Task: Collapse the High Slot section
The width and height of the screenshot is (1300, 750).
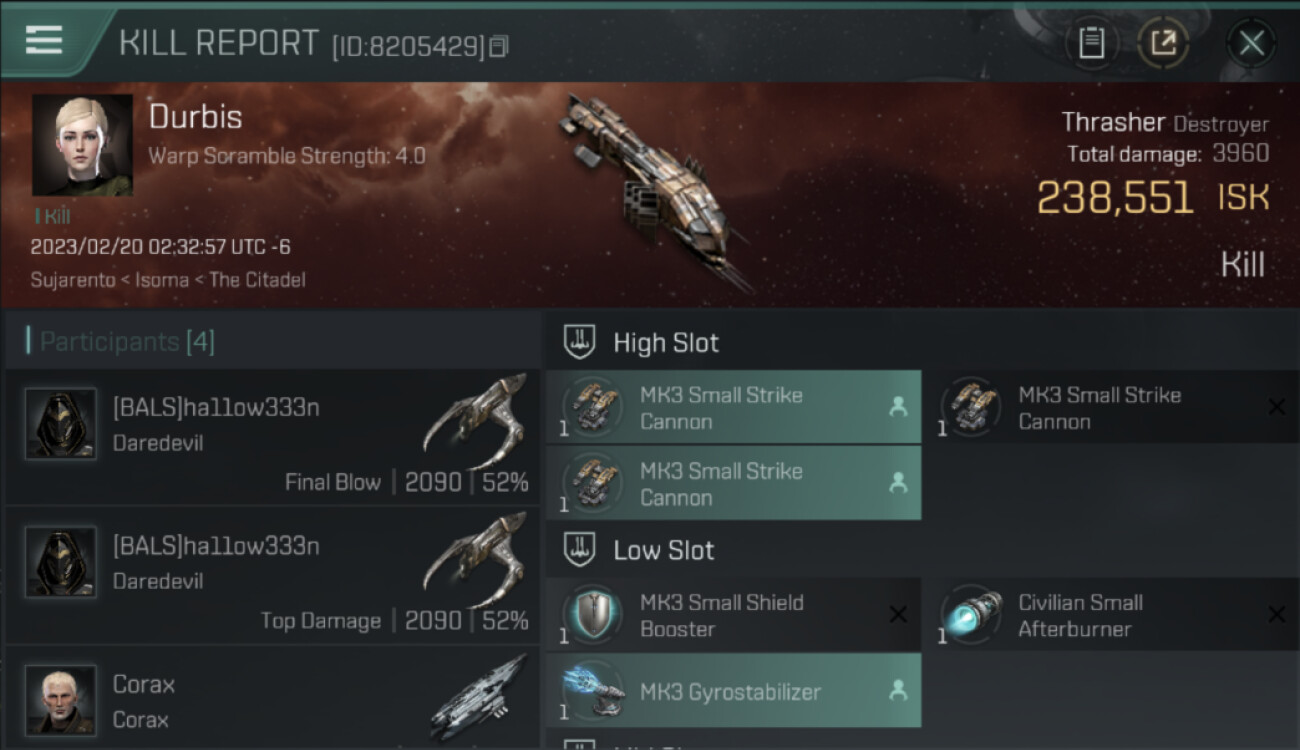Action: point(580,343)
